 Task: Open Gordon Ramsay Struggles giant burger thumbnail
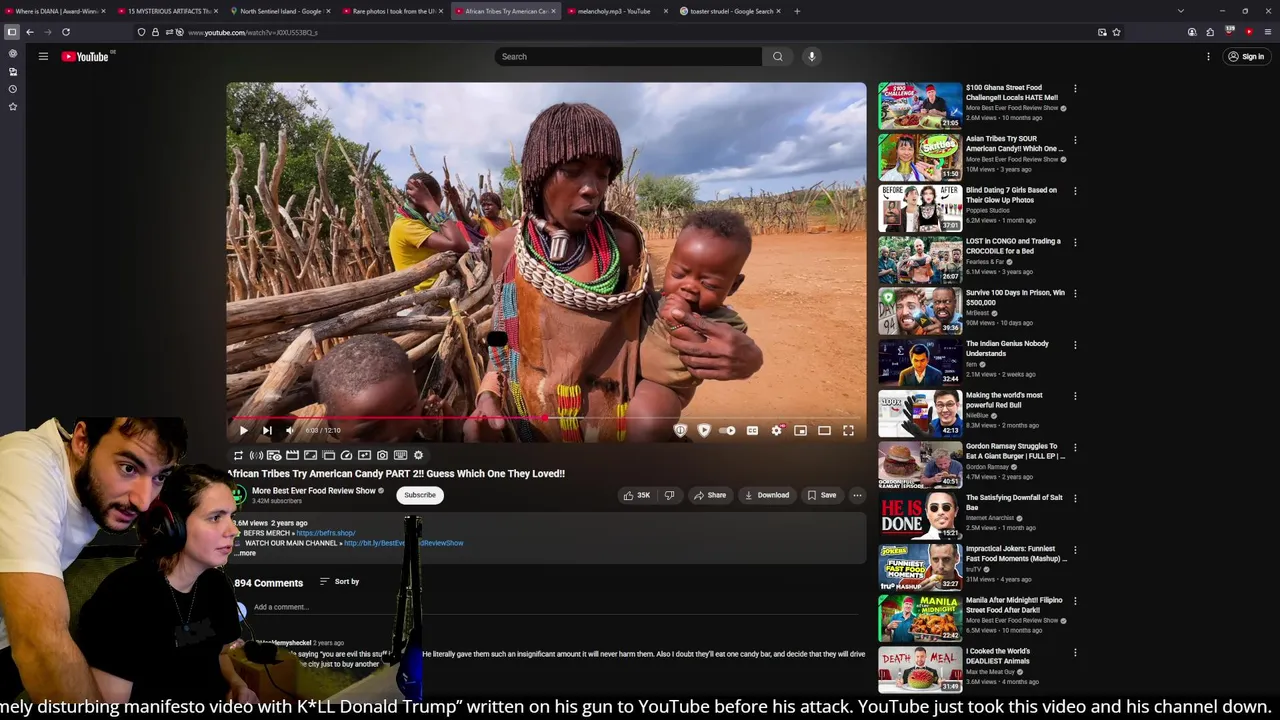point(920,464)
